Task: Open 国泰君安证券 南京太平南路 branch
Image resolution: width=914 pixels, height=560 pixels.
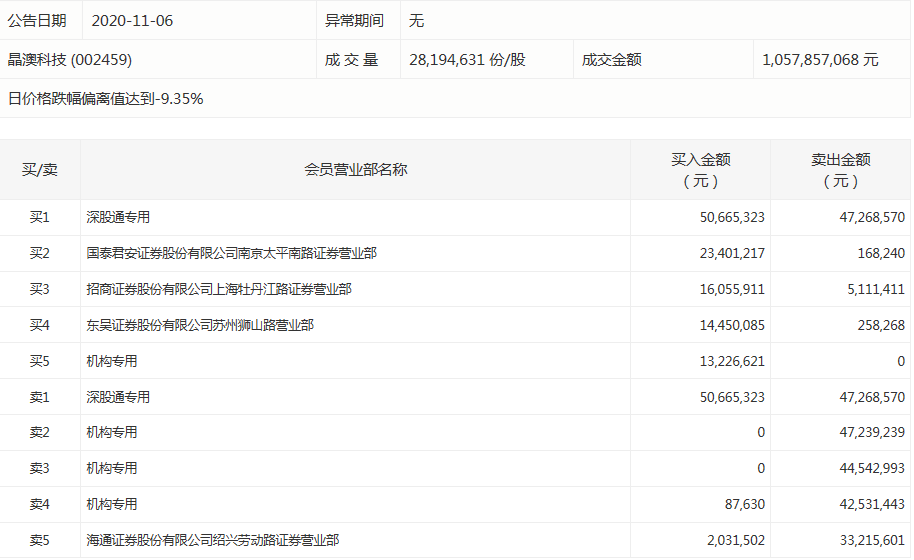Action: pos(231,253)
